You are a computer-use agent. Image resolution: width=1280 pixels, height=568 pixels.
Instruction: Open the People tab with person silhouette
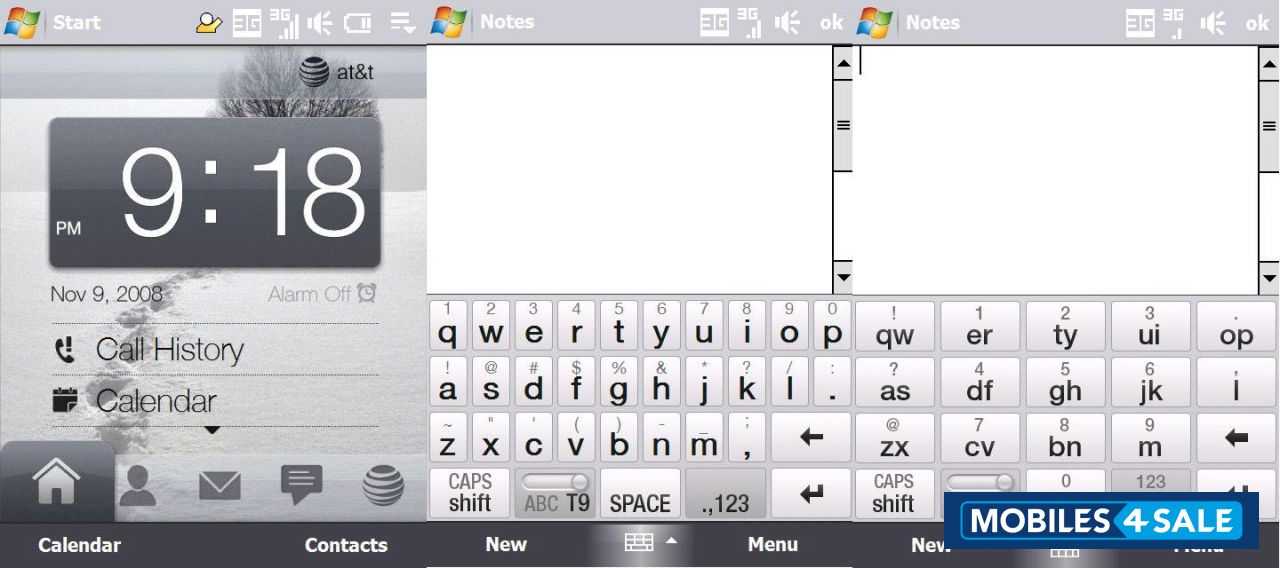(x=137, y=486)
